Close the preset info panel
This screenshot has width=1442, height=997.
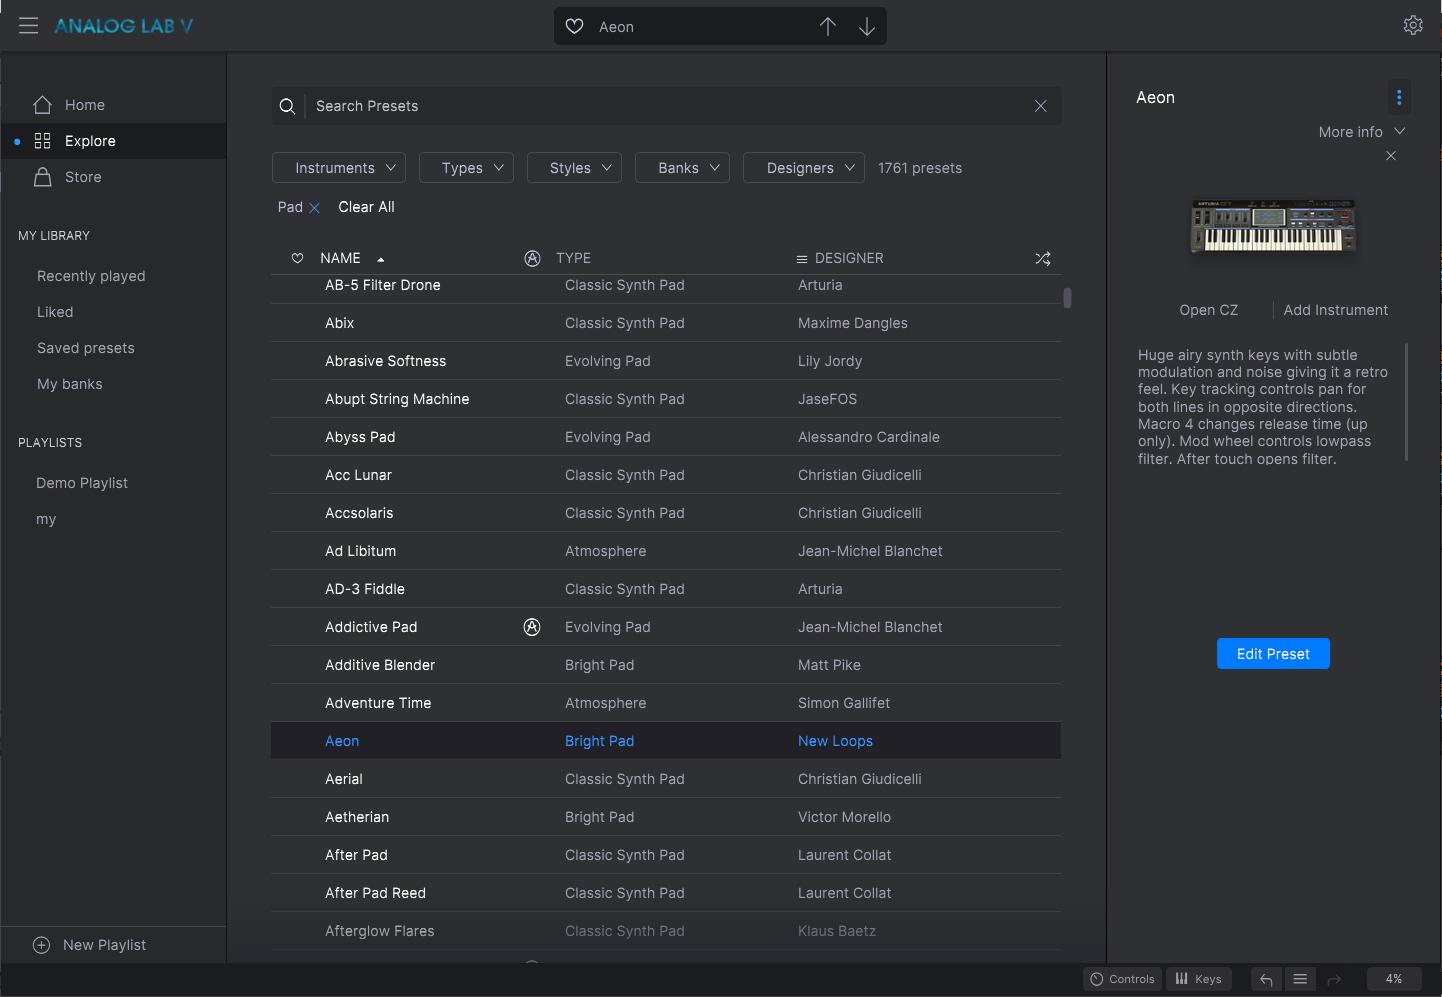(1391, 156)
